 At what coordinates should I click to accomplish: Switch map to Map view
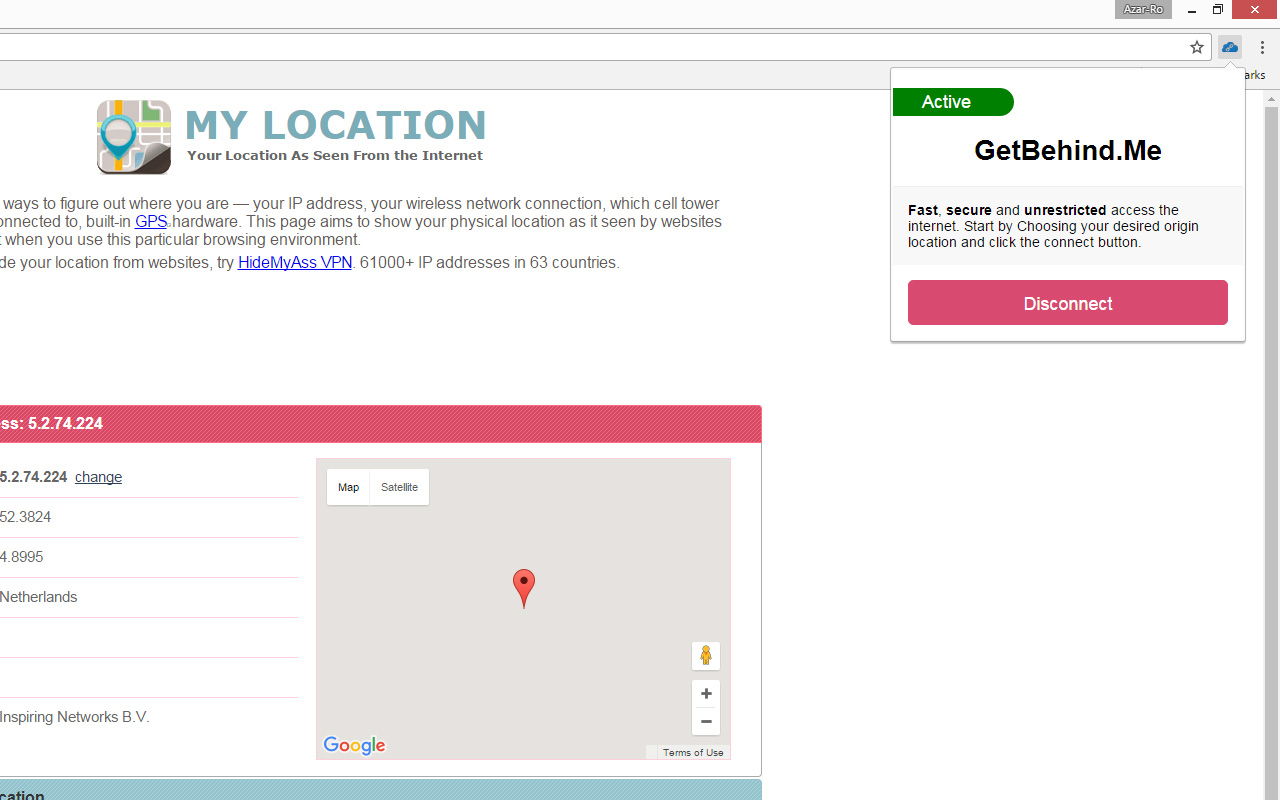[348, 487]
